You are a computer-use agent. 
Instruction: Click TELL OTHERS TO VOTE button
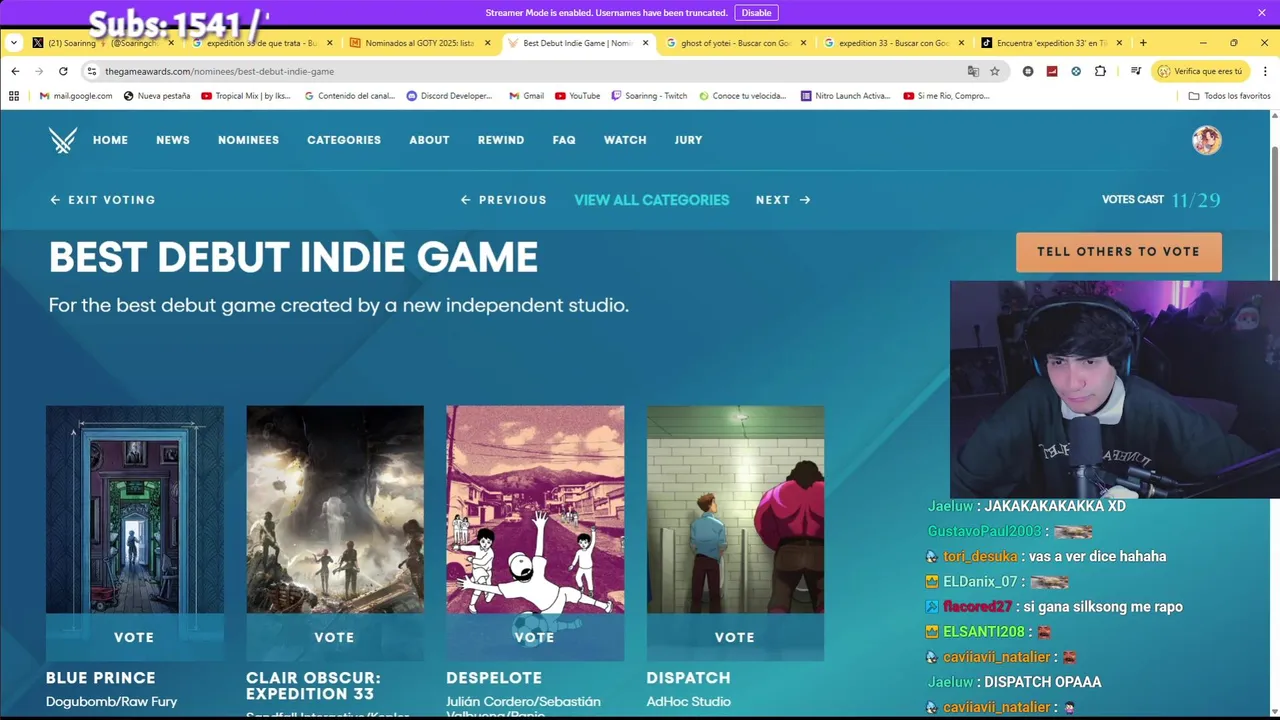[x=1118, y=252]
